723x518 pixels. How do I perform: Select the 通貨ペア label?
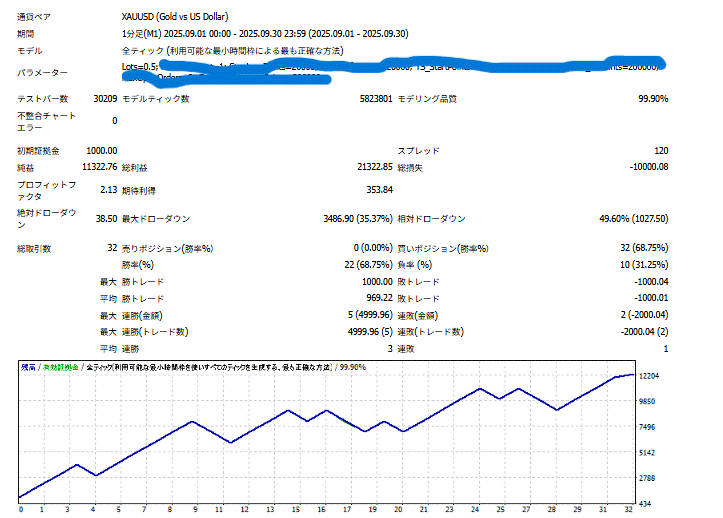(34, 17)
